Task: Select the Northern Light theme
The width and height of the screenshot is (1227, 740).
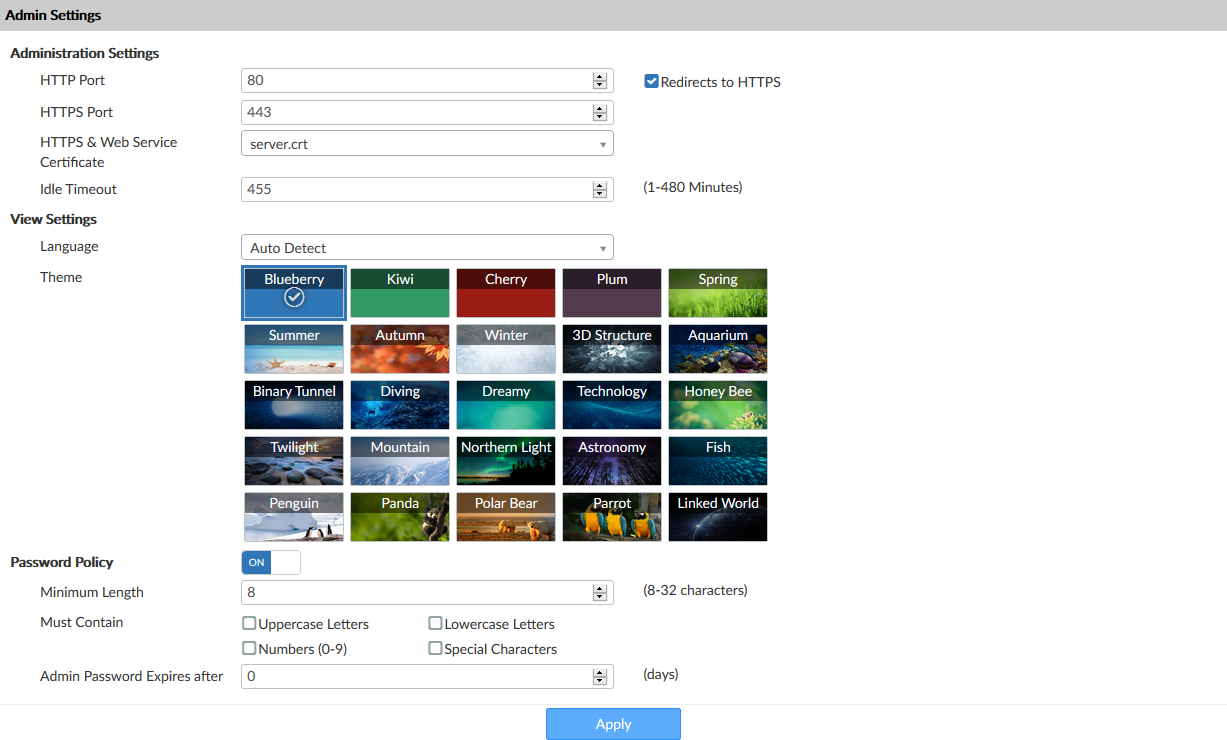Action: click(505, 461)
